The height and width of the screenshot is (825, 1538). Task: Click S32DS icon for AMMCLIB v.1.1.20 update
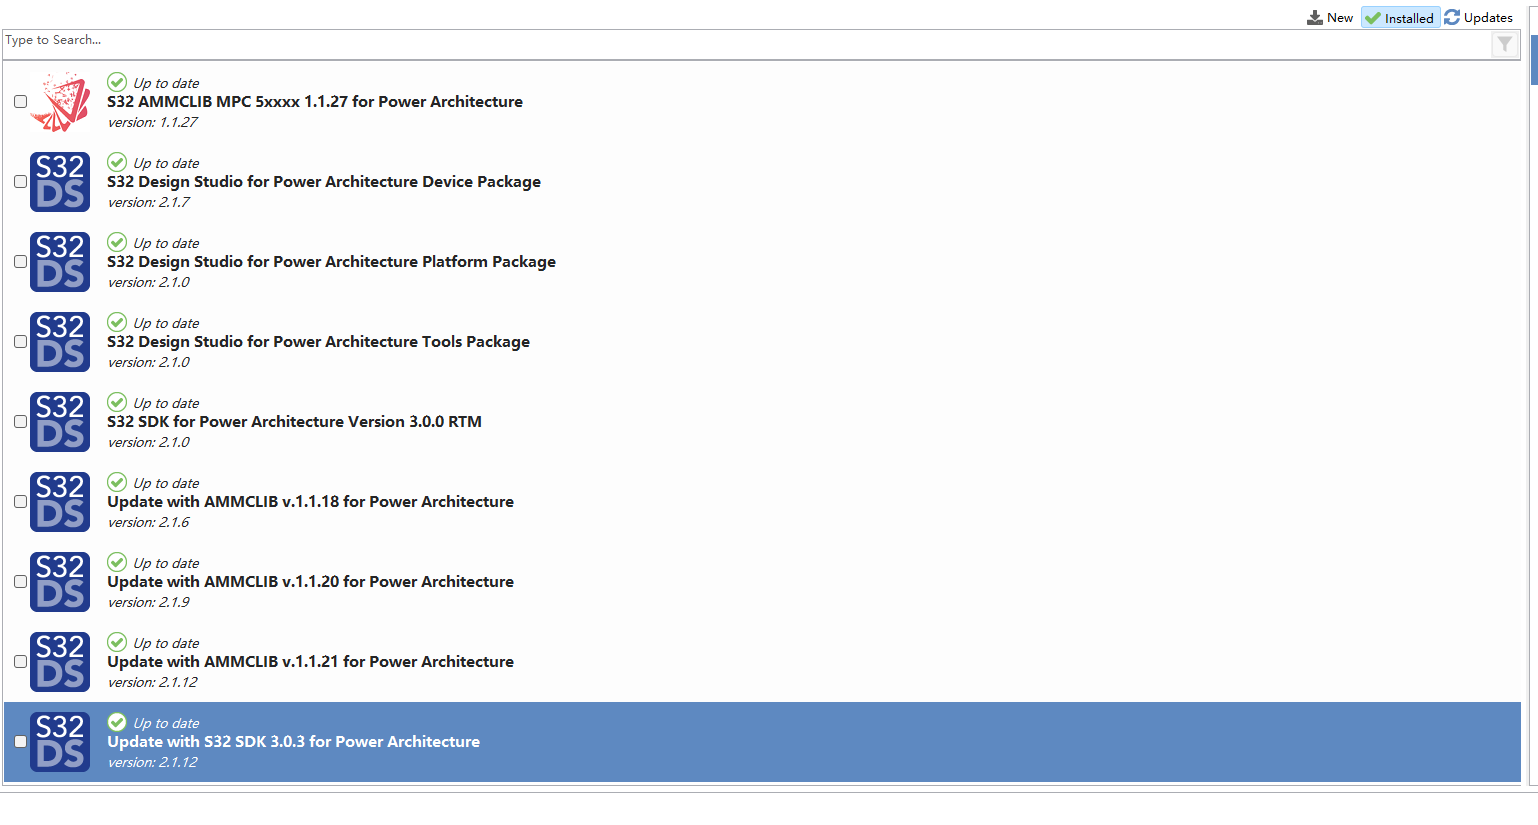[60, 582]
